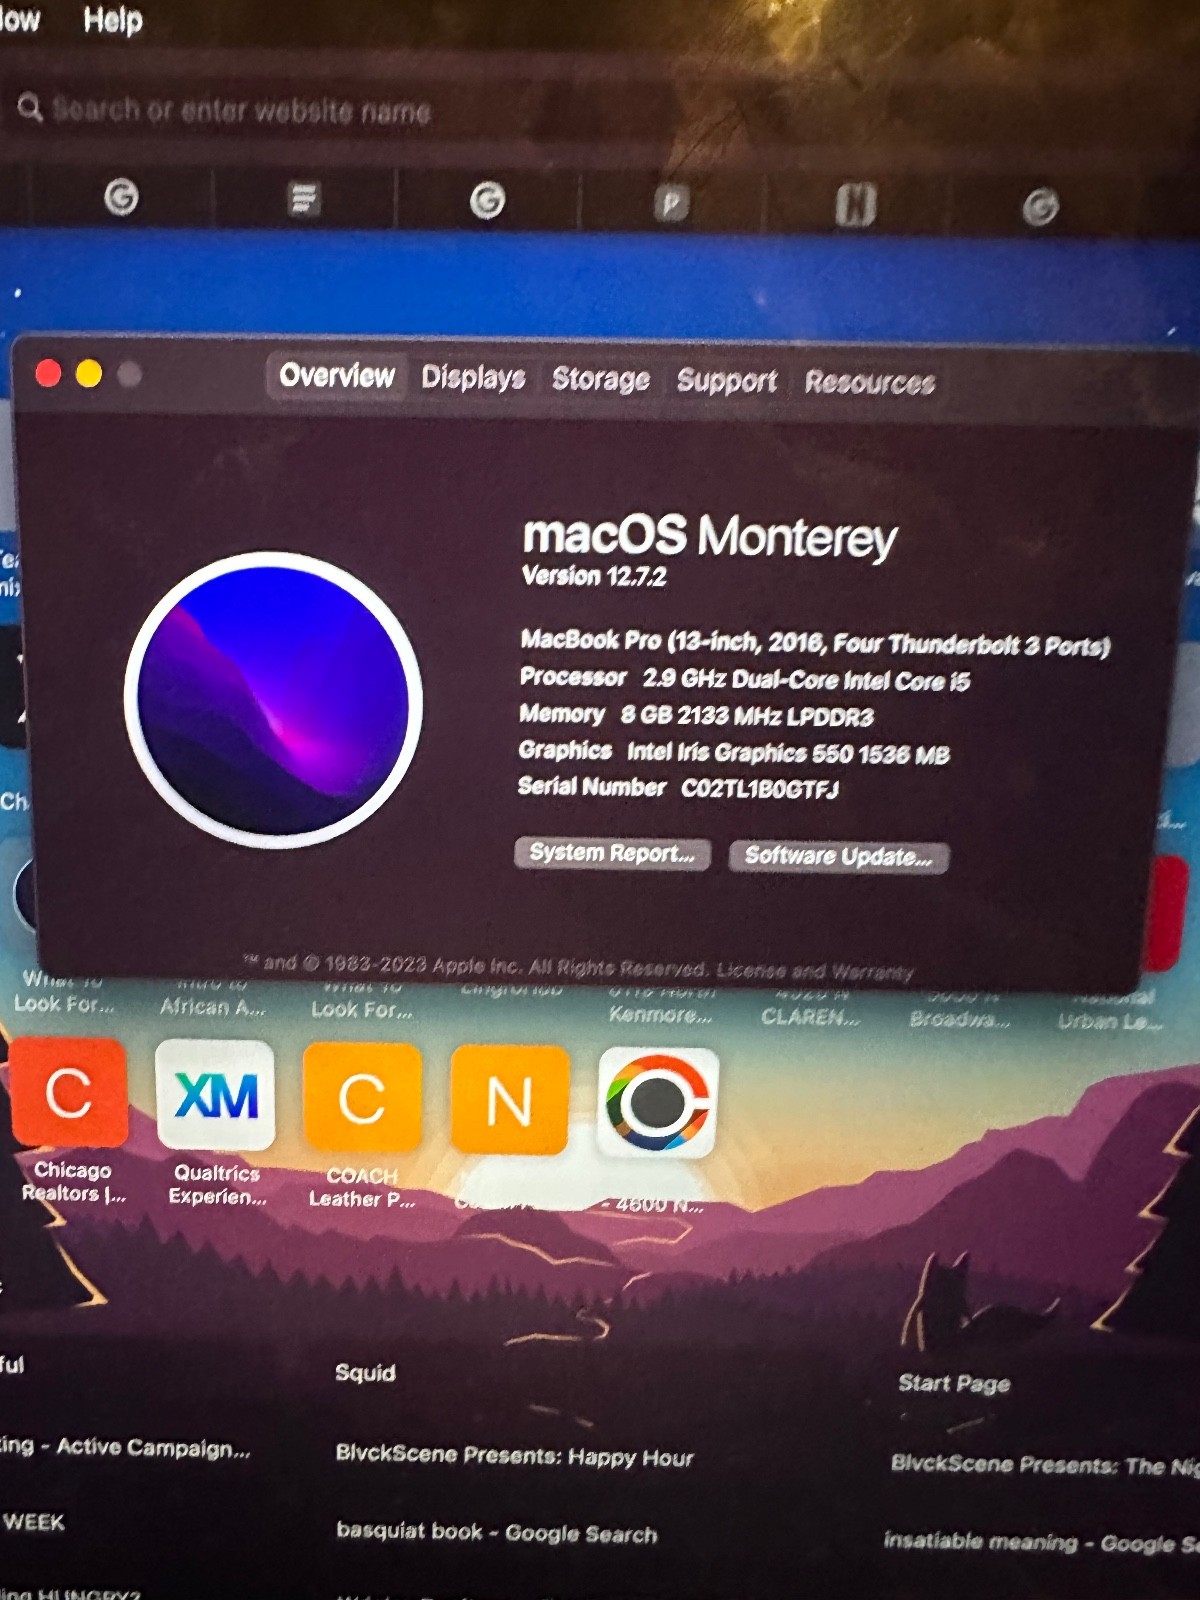1200x1600 pixels.
Task: Click the Graphics Intel Iris Graphics 550 line
Action: point(734,752)
